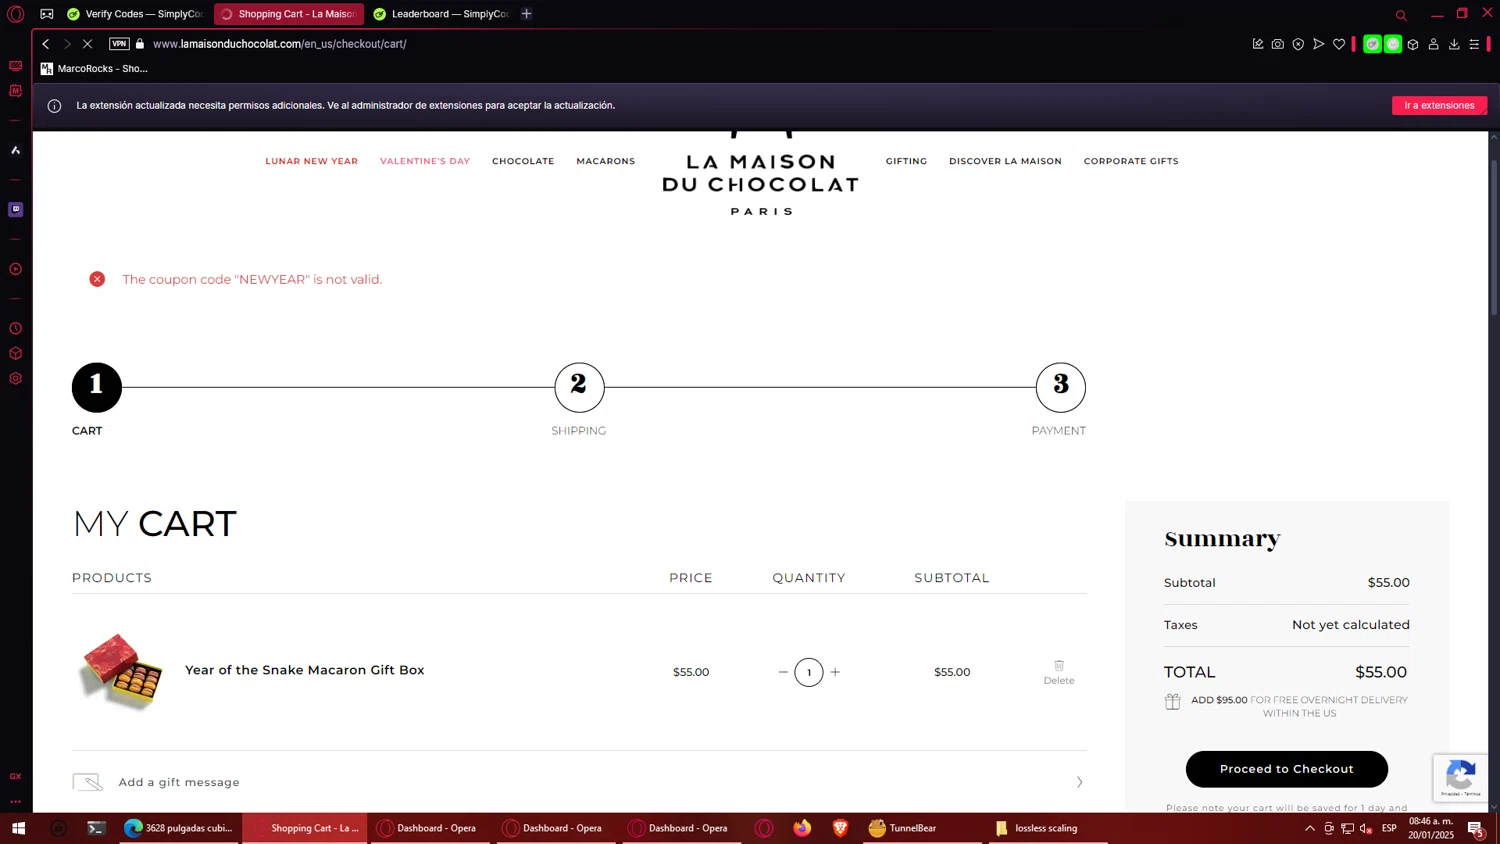Click the Snake Macaron Gift Box thumbnail
This screenshot has width=1500, height=844.
121,671
